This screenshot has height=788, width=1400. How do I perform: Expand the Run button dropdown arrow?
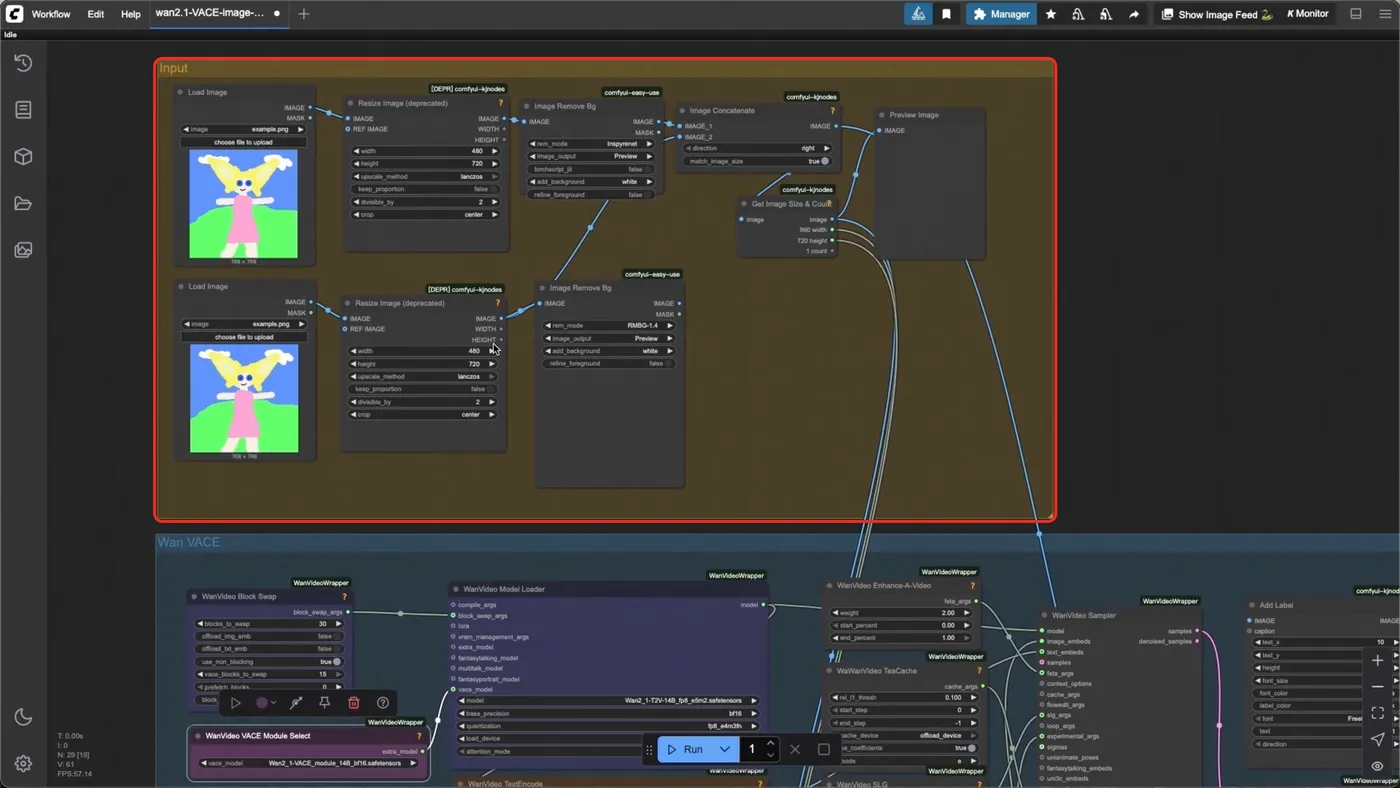[725, 749]
